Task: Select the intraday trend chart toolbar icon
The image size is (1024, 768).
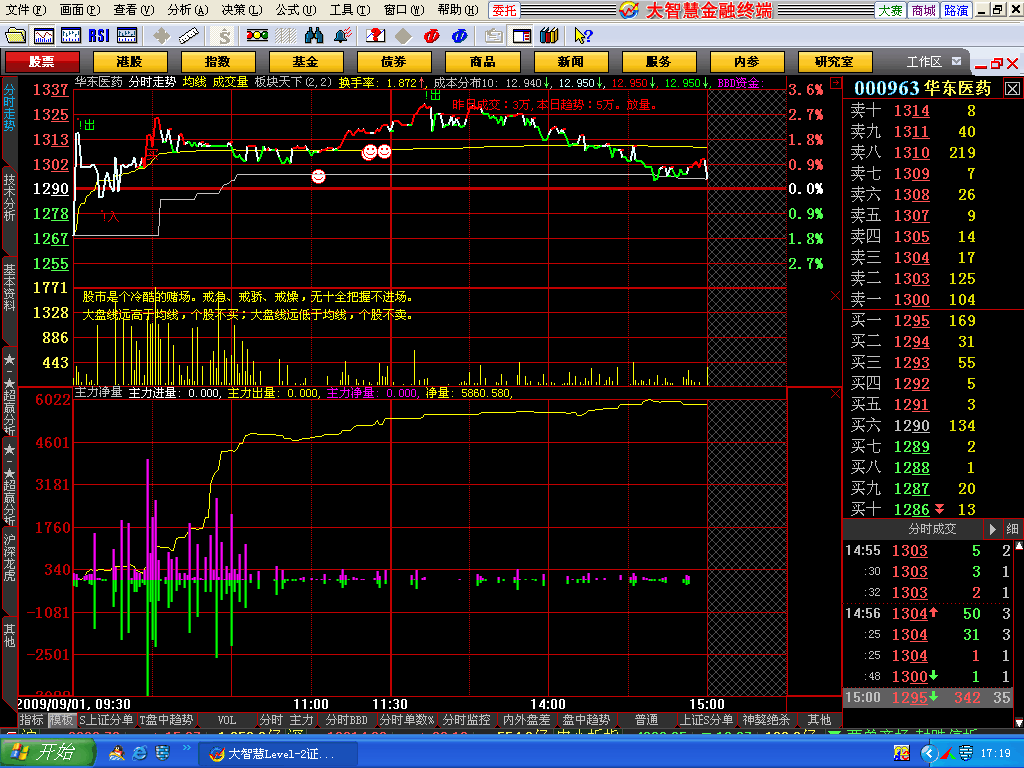Action: click(44, 35)
